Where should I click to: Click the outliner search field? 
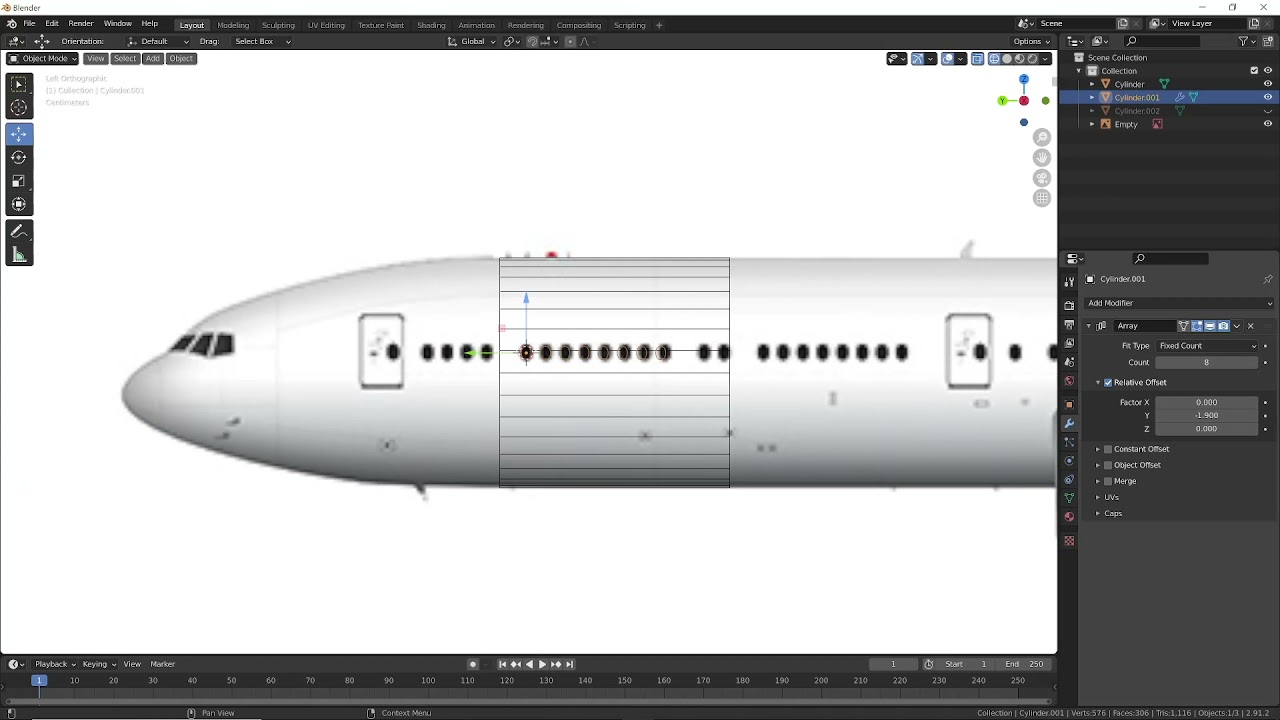pos(1161,41)
